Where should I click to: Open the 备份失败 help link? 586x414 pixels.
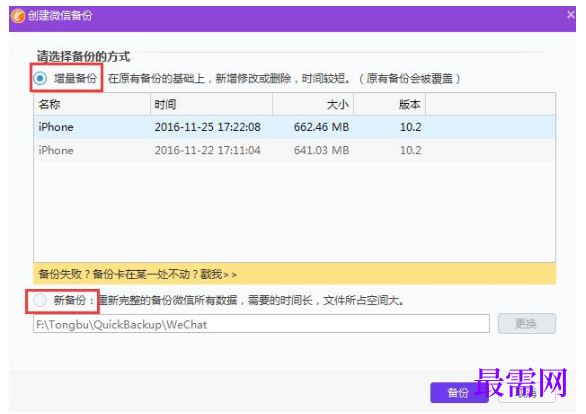138,275
